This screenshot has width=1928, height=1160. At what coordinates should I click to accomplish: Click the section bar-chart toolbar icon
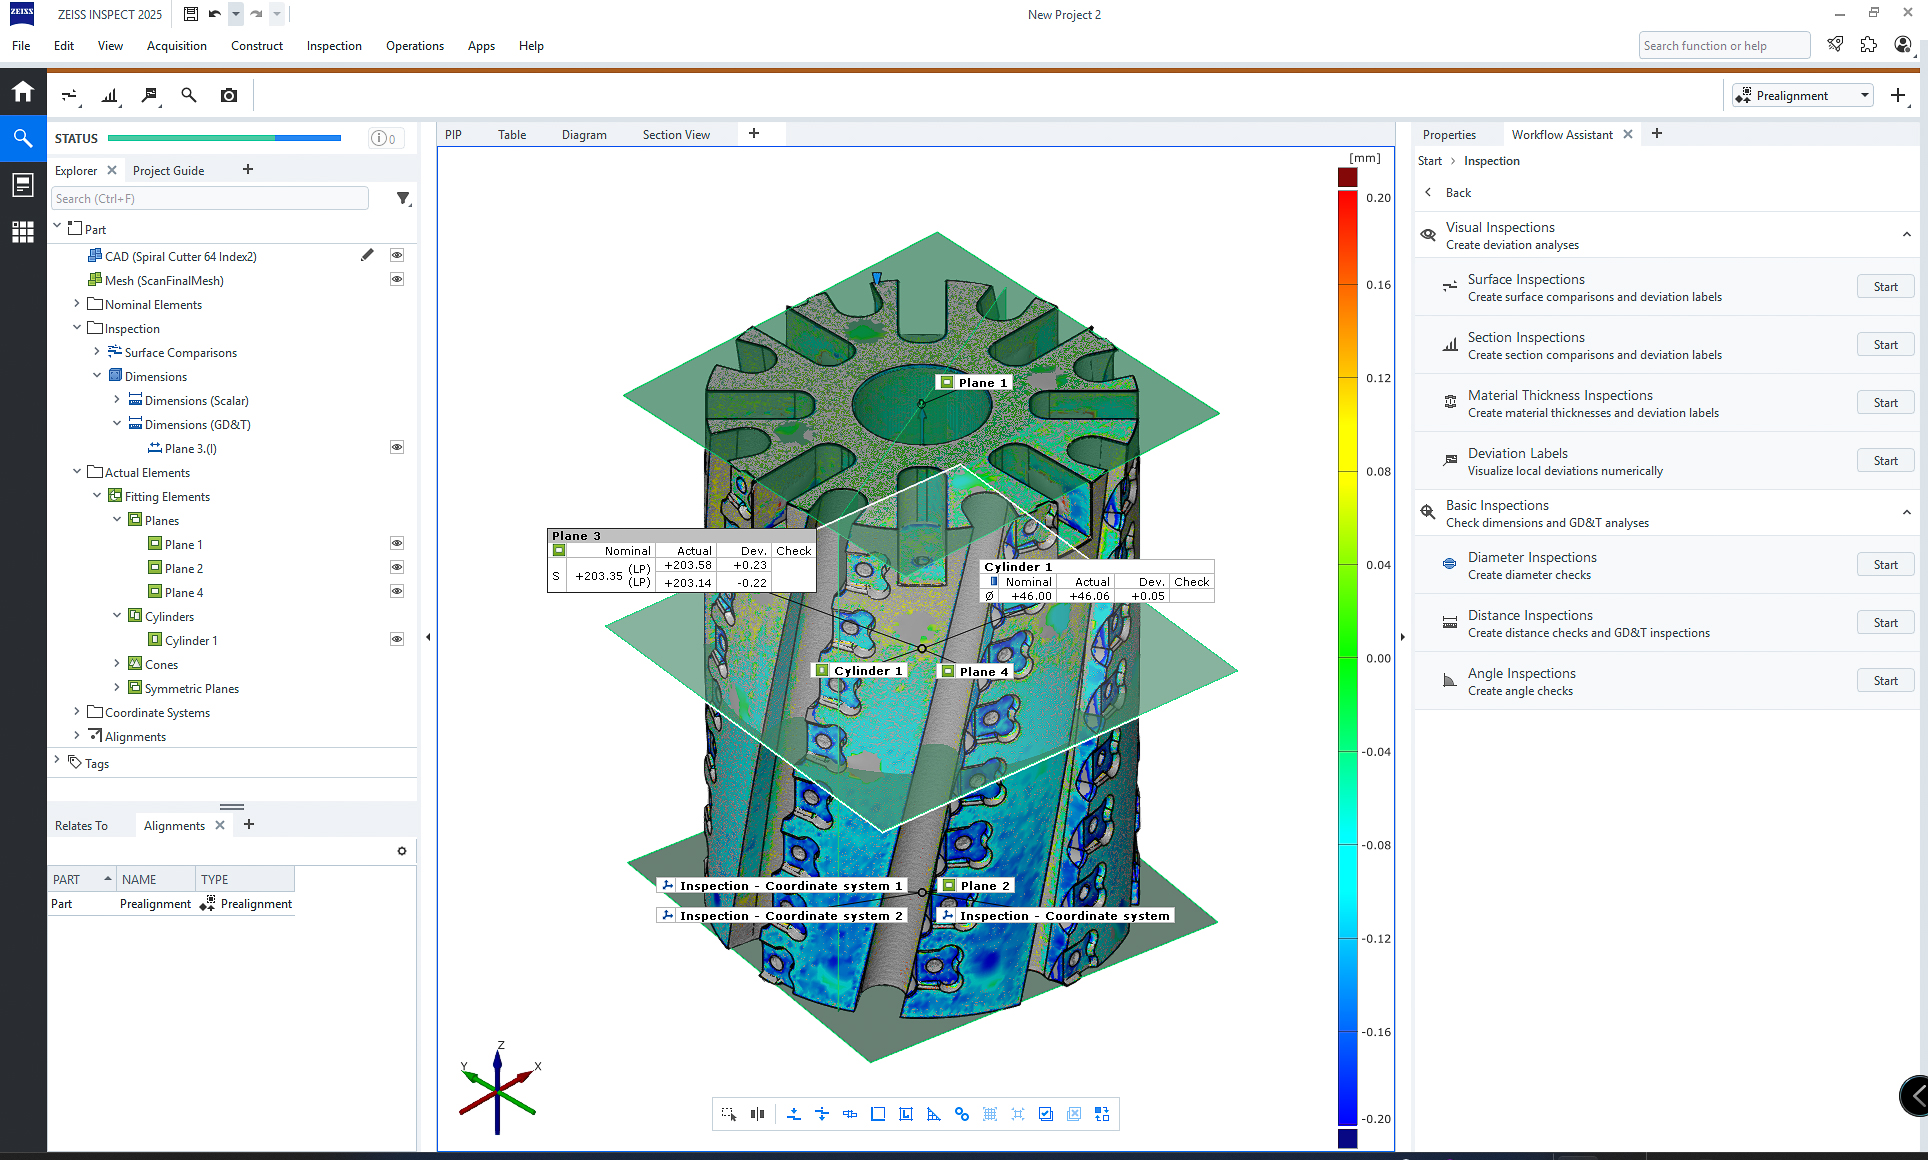point(110,96)
